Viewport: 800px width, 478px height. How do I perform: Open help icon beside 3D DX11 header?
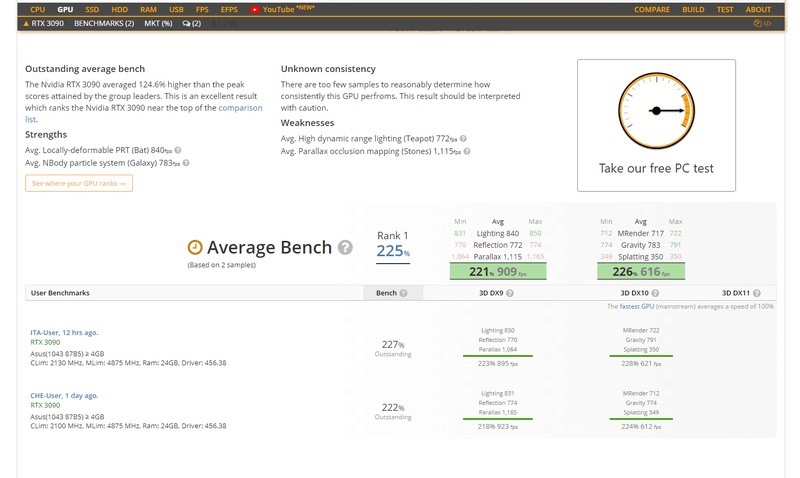757,293
